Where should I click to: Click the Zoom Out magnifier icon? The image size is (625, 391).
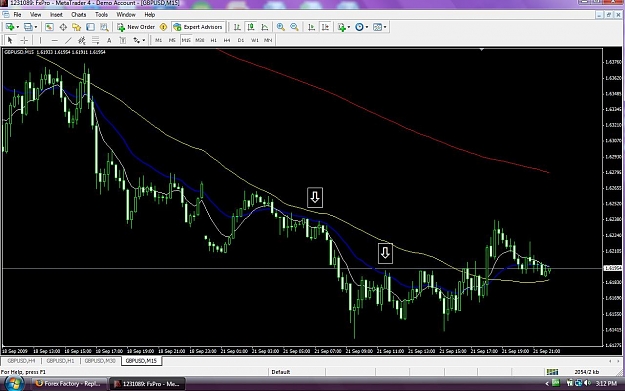coord(294,27)
